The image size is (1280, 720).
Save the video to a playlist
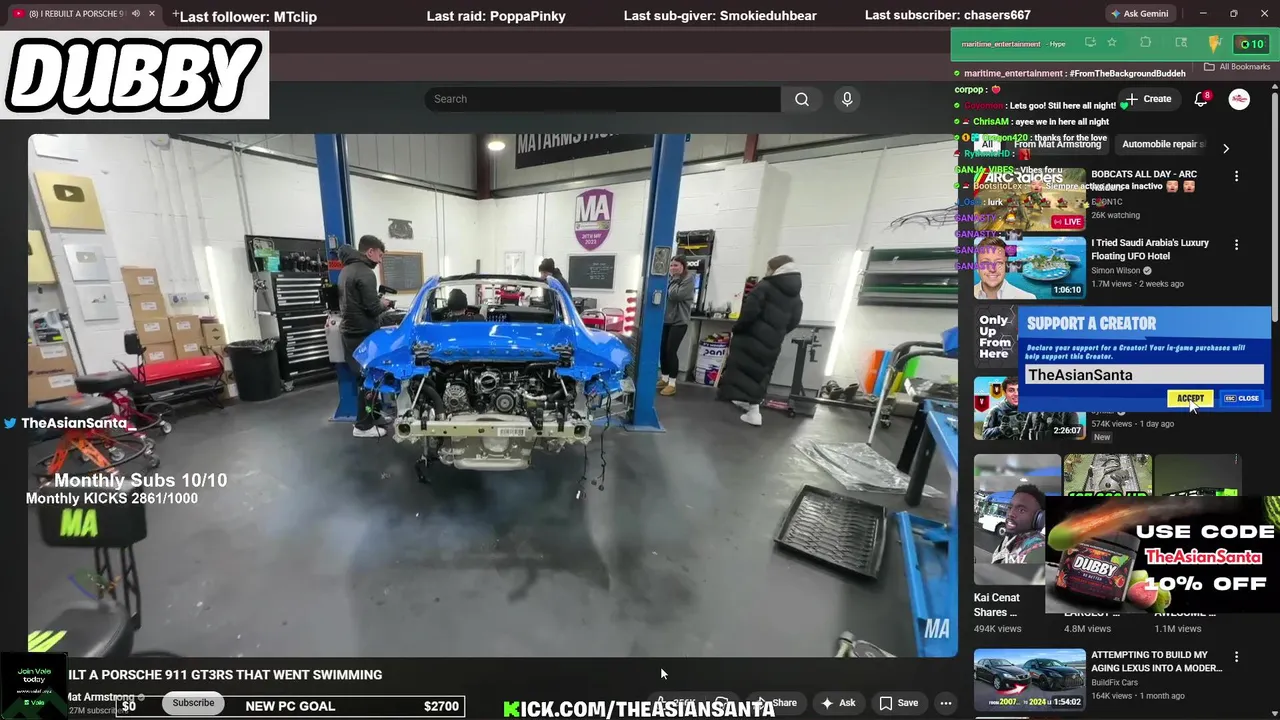[898, 703]
